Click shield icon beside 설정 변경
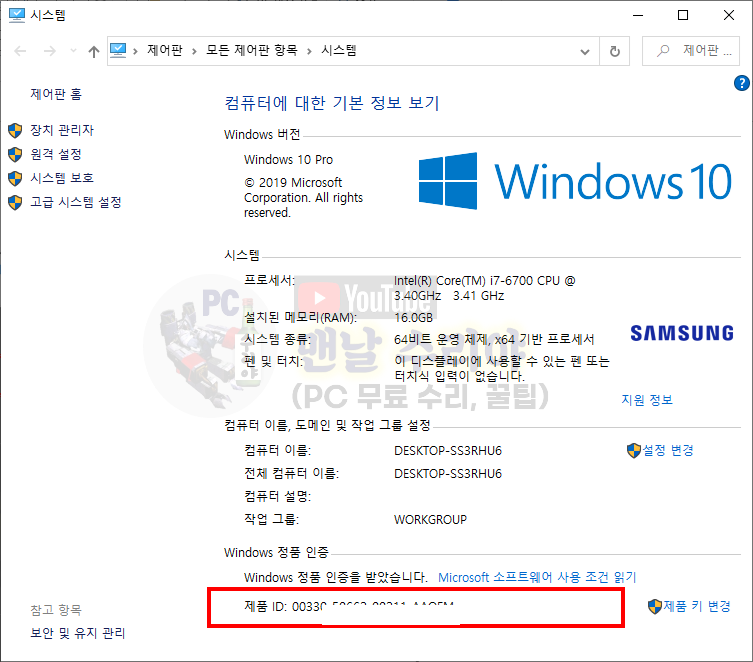 tap(634, 450)
